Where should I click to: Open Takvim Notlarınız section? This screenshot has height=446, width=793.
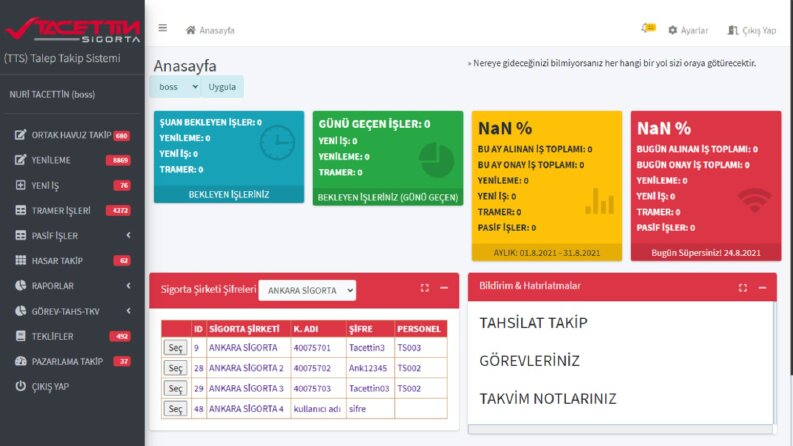pyautogui.click(x=548, y=398)
